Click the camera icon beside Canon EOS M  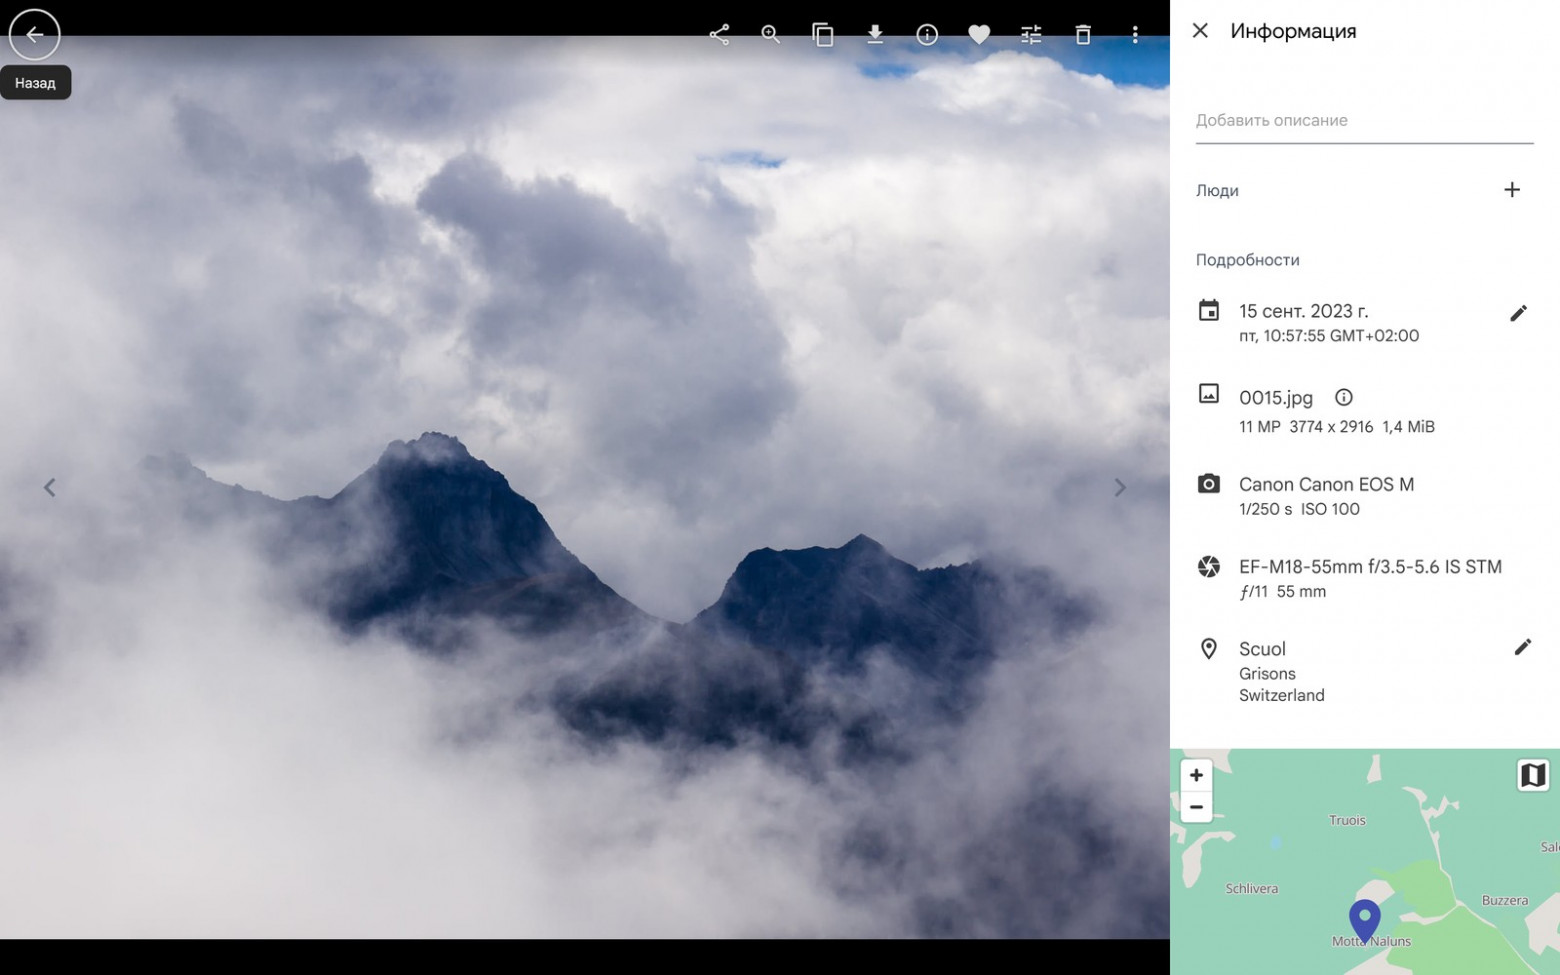coord(1209,484)
